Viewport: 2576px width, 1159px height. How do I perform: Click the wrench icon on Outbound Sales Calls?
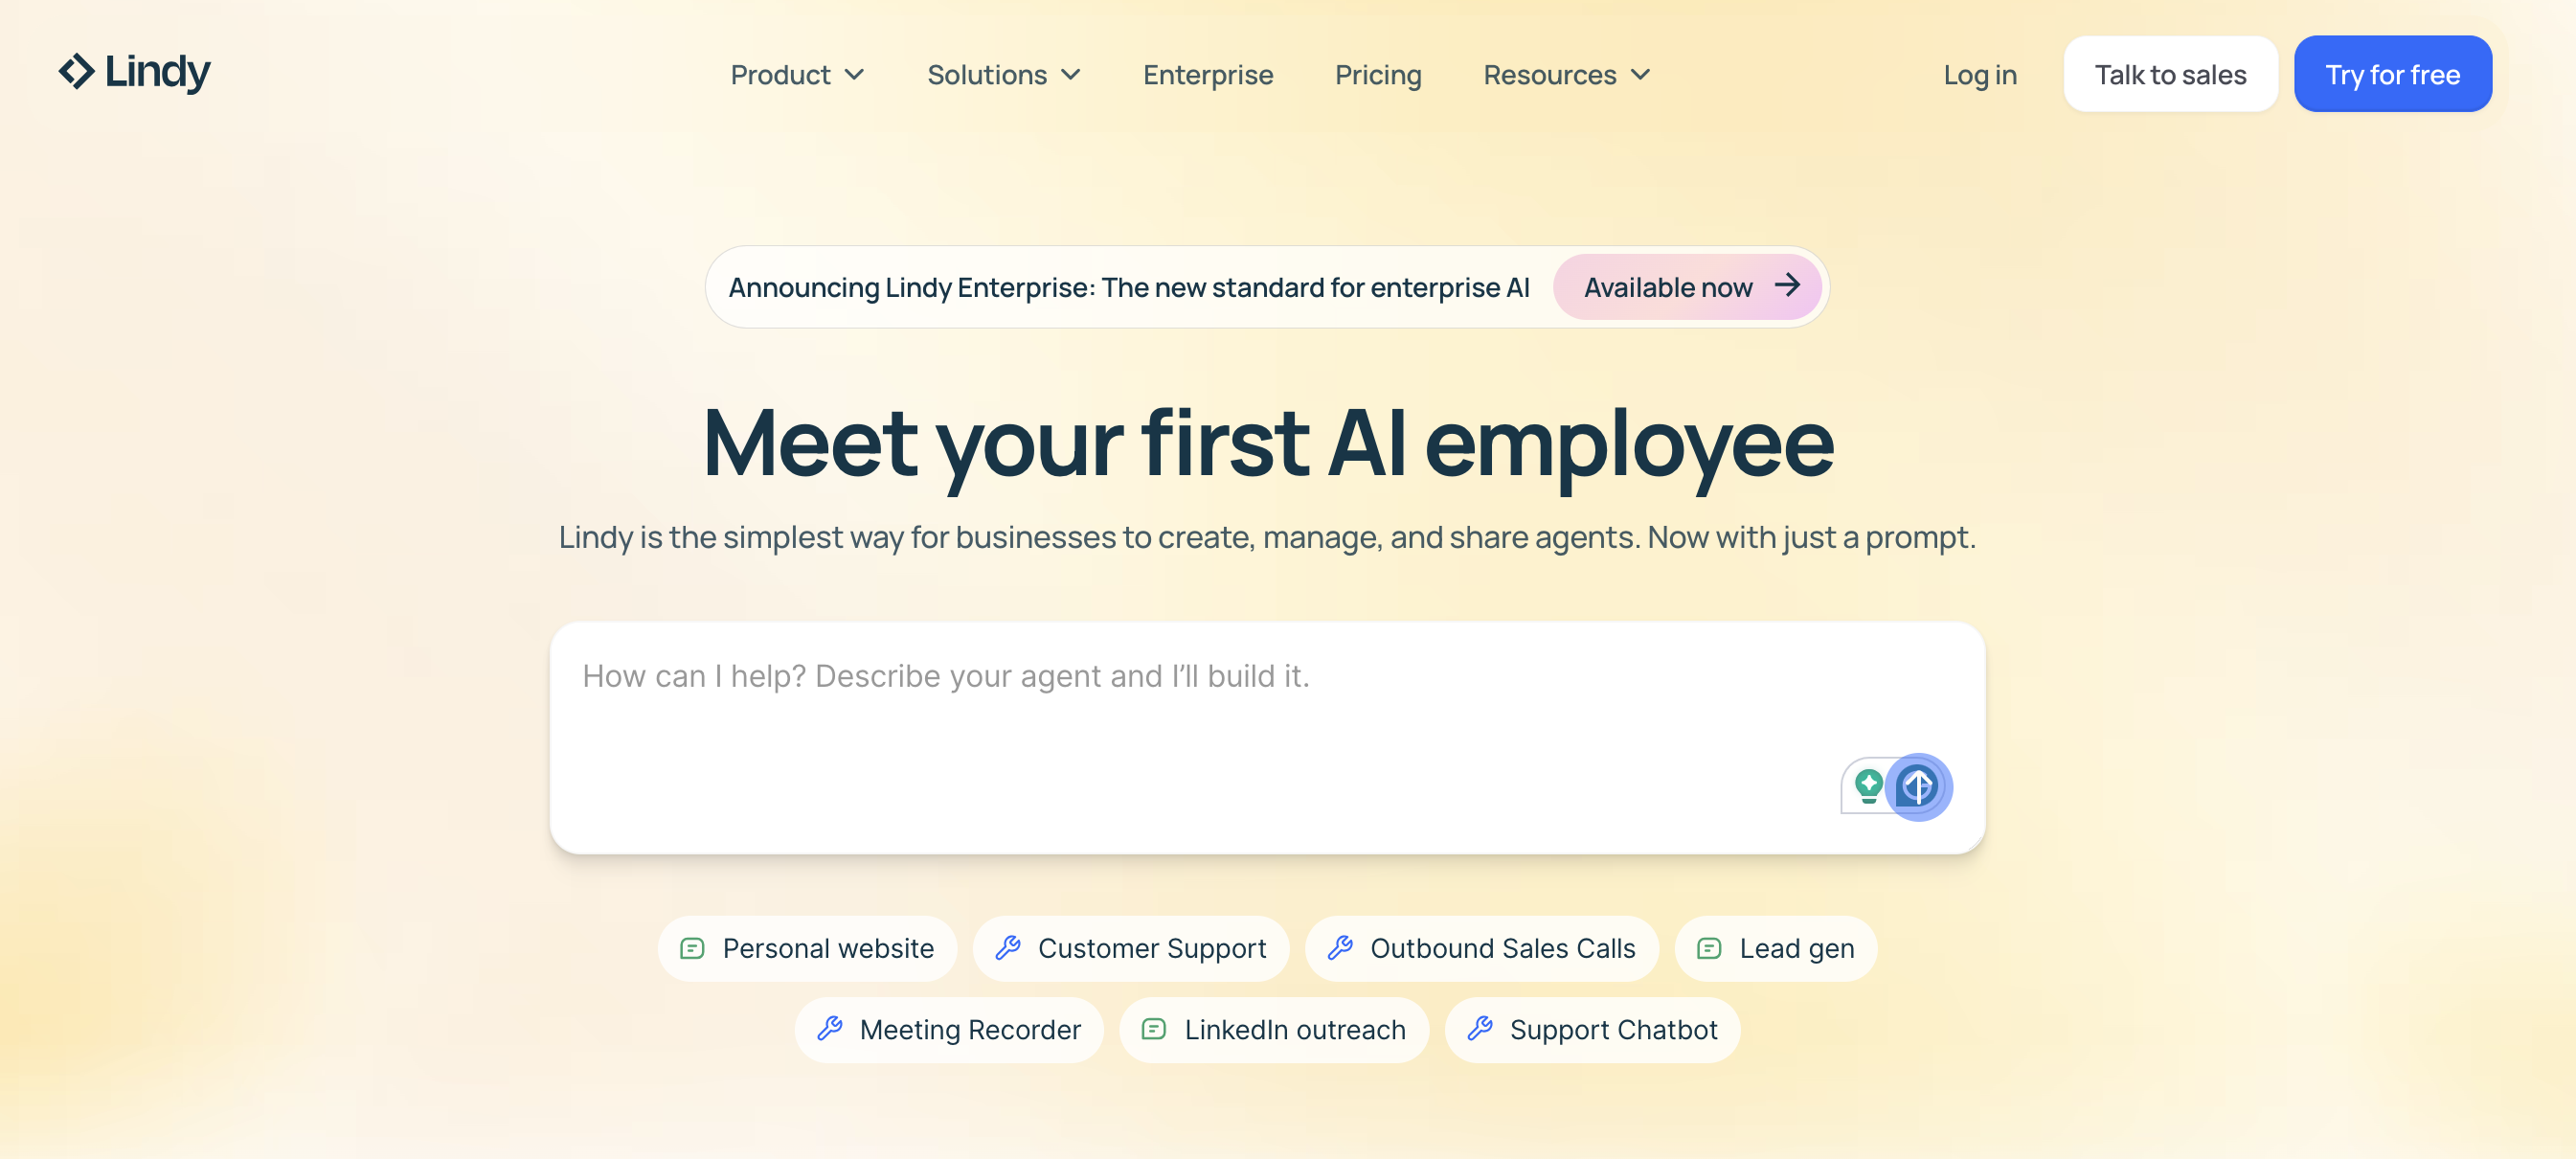click(x=1340, y=947)
